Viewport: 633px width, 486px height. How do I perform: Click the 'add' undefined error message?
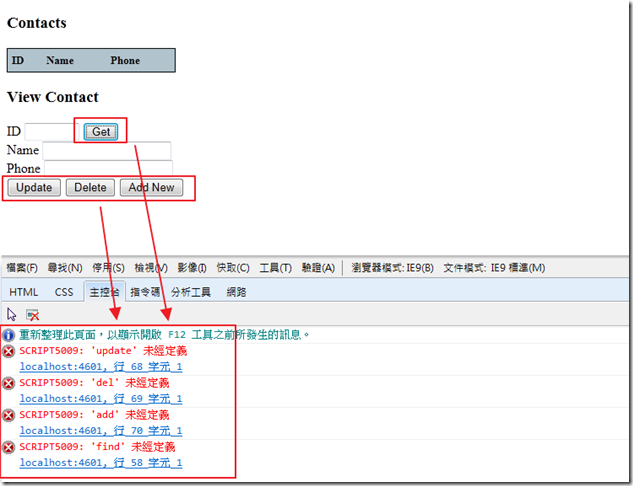tap(94, 415)
